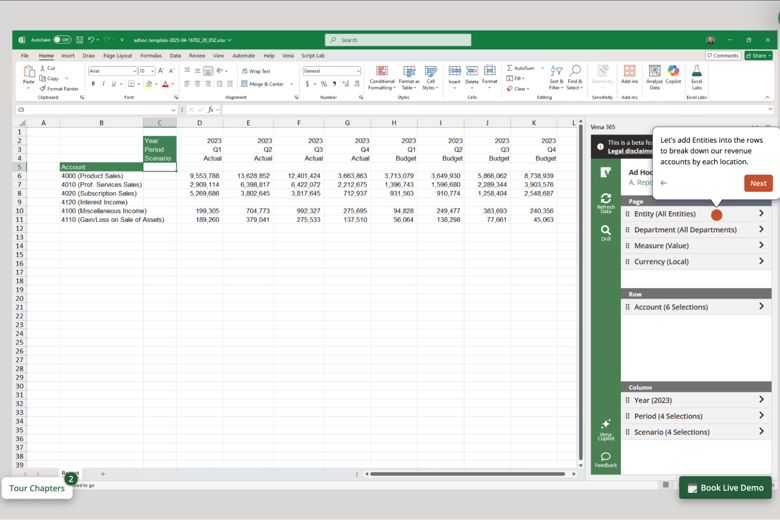
Task: Click the Search box in title bar
Action: [x=398, y=40]
